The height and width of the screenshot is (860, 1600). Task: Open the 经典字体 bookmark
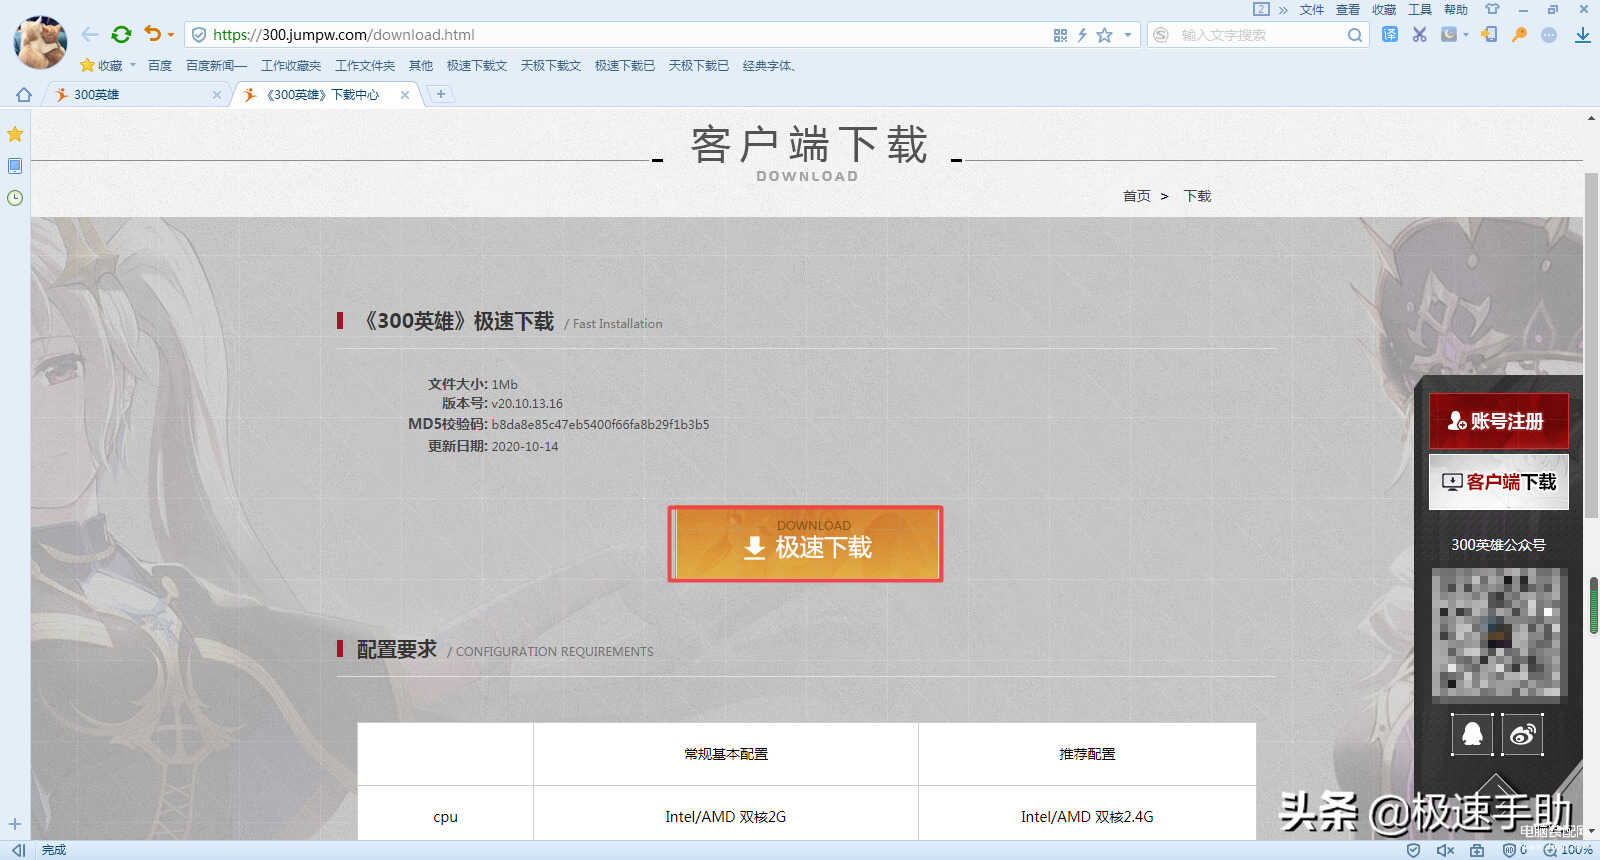coord(768,65)
